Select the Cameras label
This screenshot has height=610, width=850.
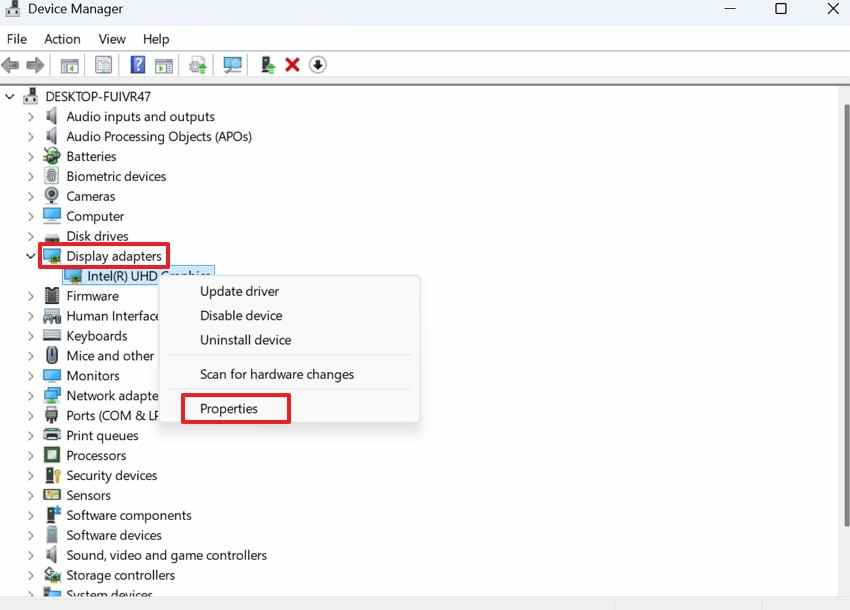(91, 196)
